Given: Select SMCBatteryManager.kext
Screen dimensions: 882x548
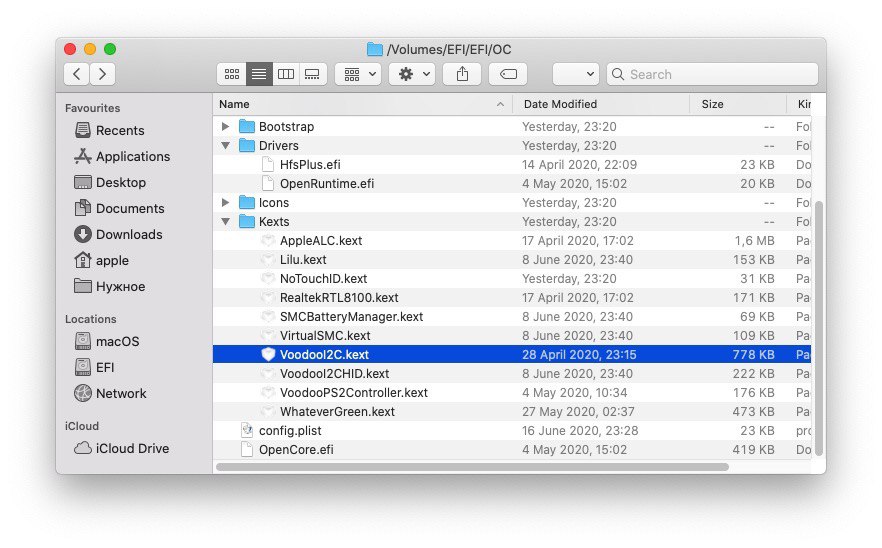Looking at the screenshot, I should click(x=512, y=317).
